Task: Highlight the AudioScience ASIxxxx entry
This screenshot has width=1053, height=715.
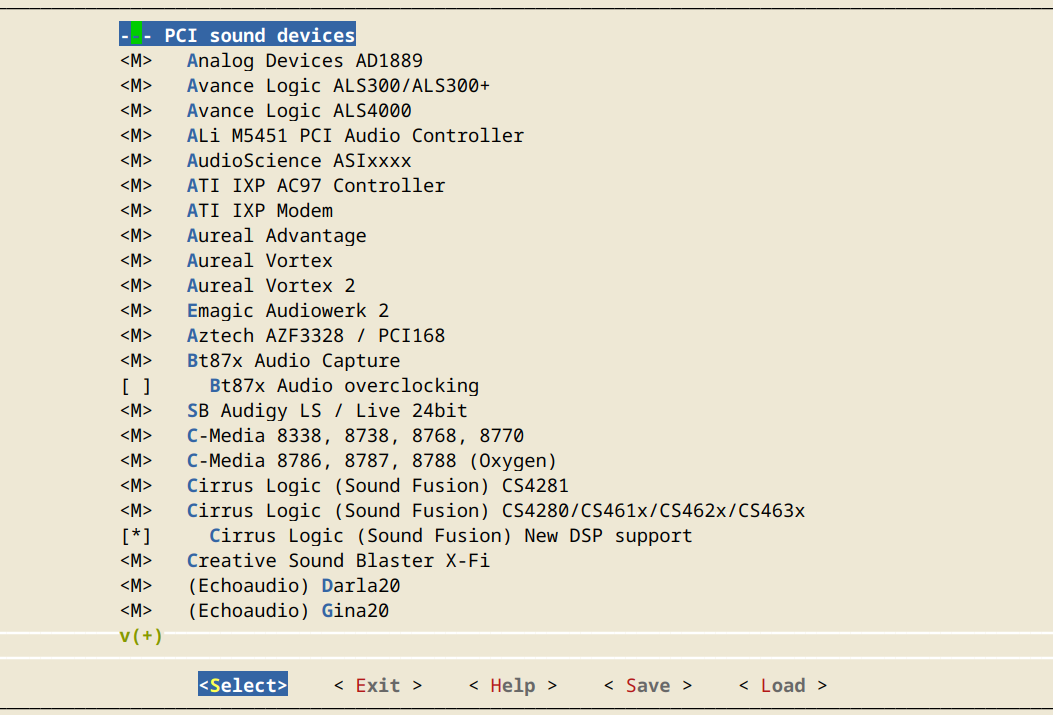Action: point(299,161)
